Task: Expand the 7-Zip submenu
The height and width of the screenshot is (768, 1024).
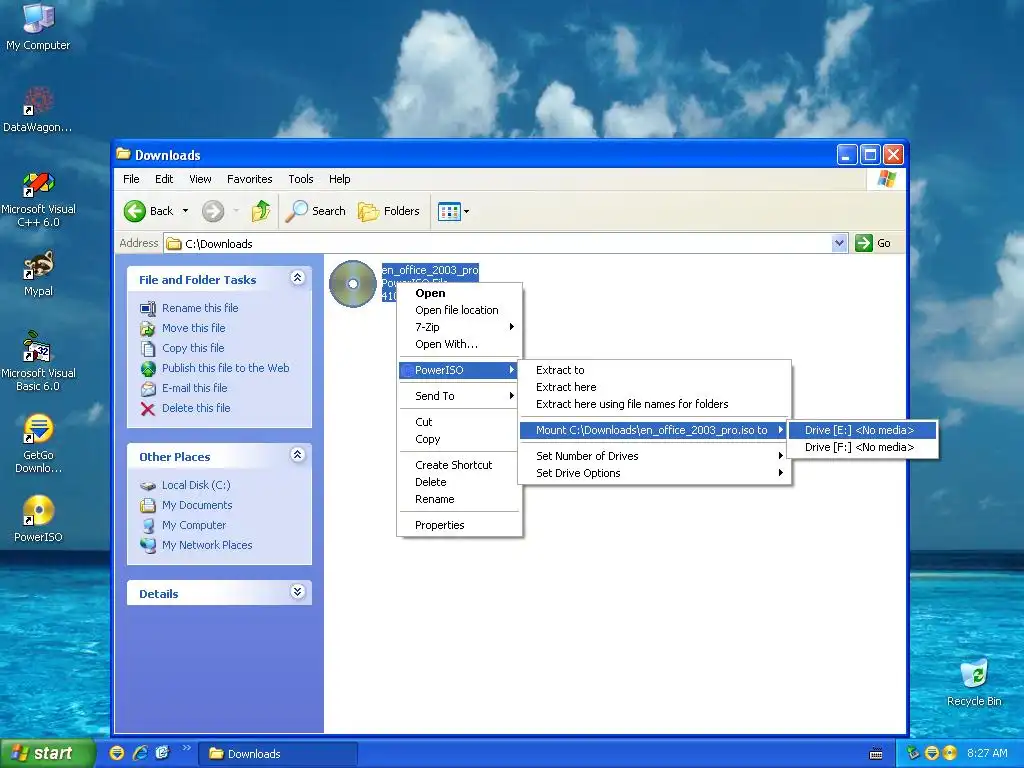Action: [x=459, y=327]
